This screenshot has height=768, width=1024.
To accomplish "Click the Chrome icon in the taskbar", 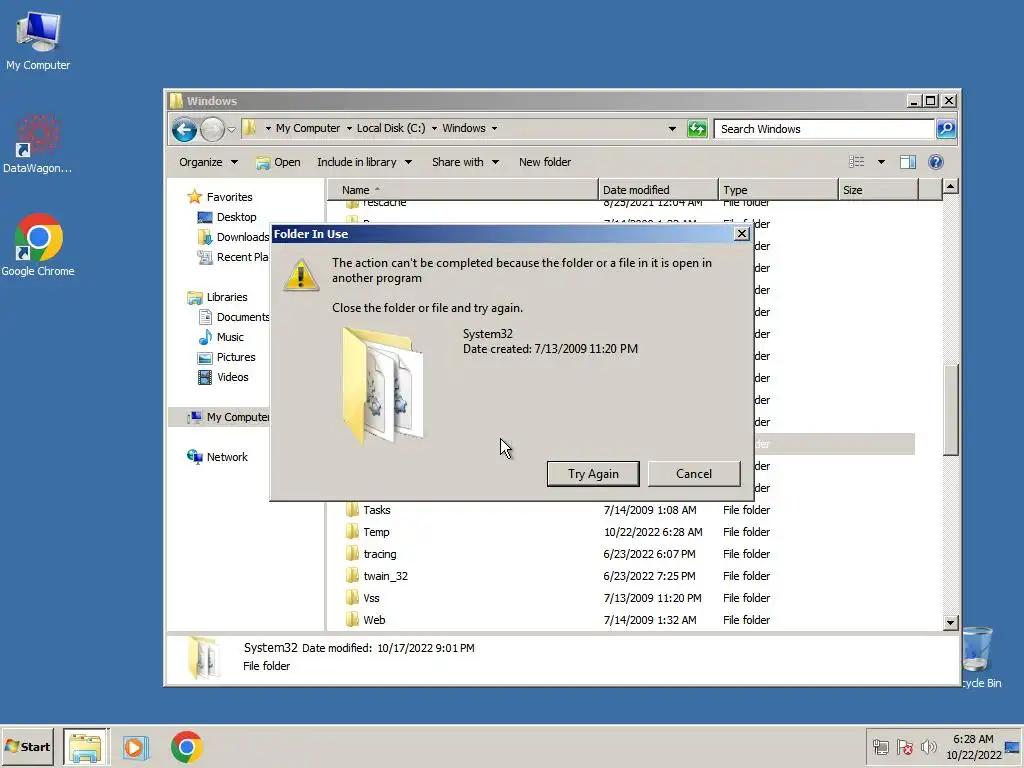I will pyautogui.click(x=187, y=747).
